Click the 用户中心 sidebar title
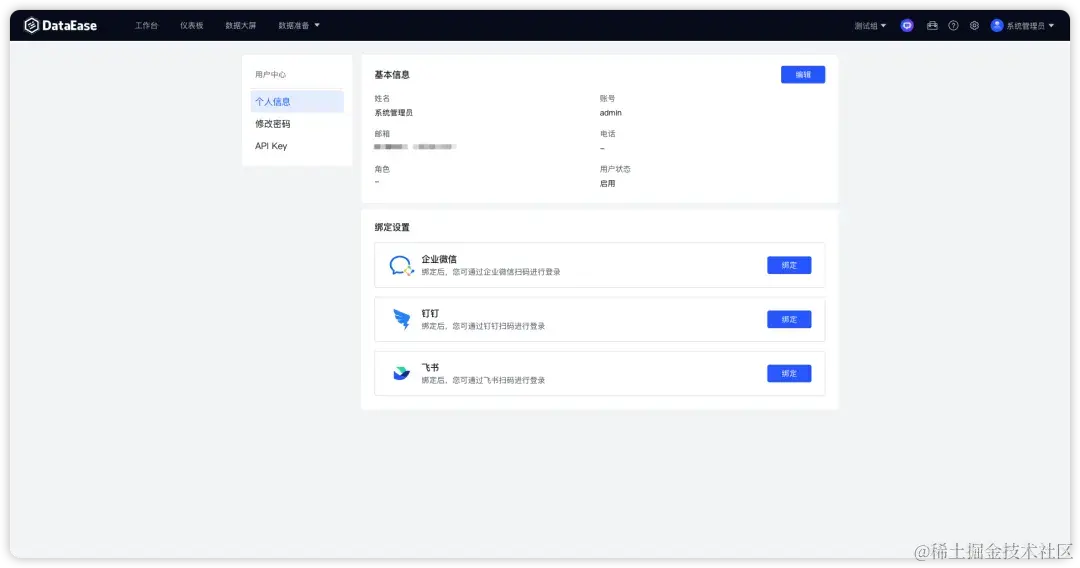Screen dimensions: 1080x568 pyautogui.click(x=271, y=74)
